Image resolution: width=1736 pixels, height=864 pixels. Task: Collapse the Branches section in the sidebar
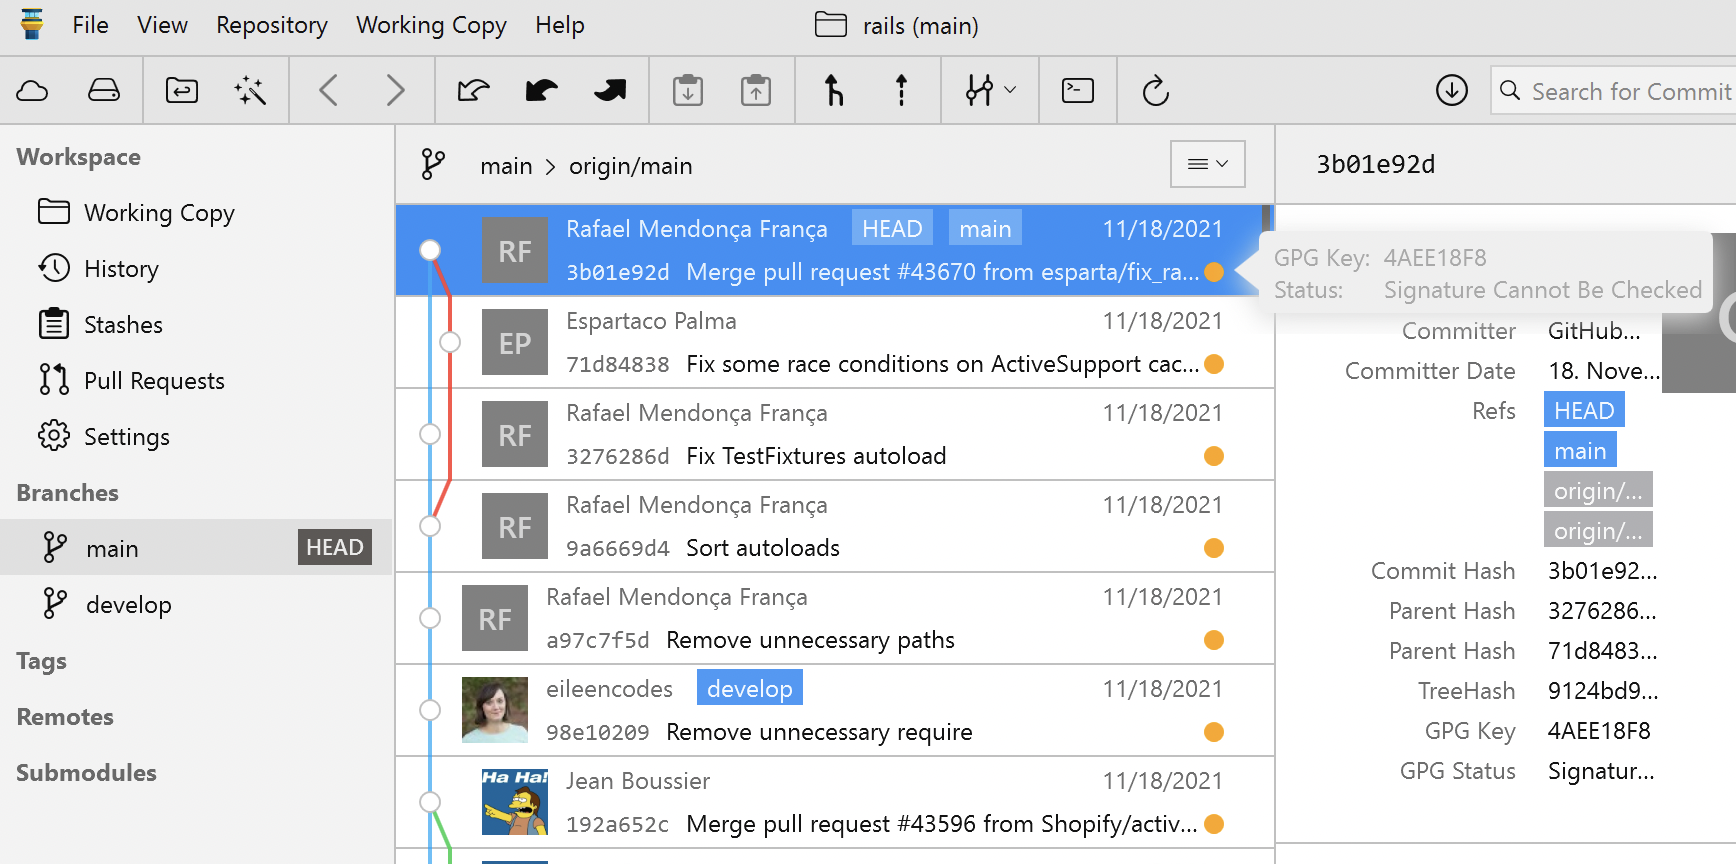point(68,493)
